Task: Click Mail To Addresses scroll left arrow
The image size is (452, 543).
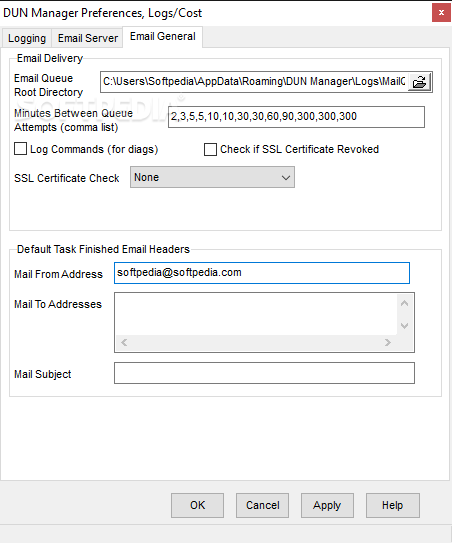Action: point(124,343)
